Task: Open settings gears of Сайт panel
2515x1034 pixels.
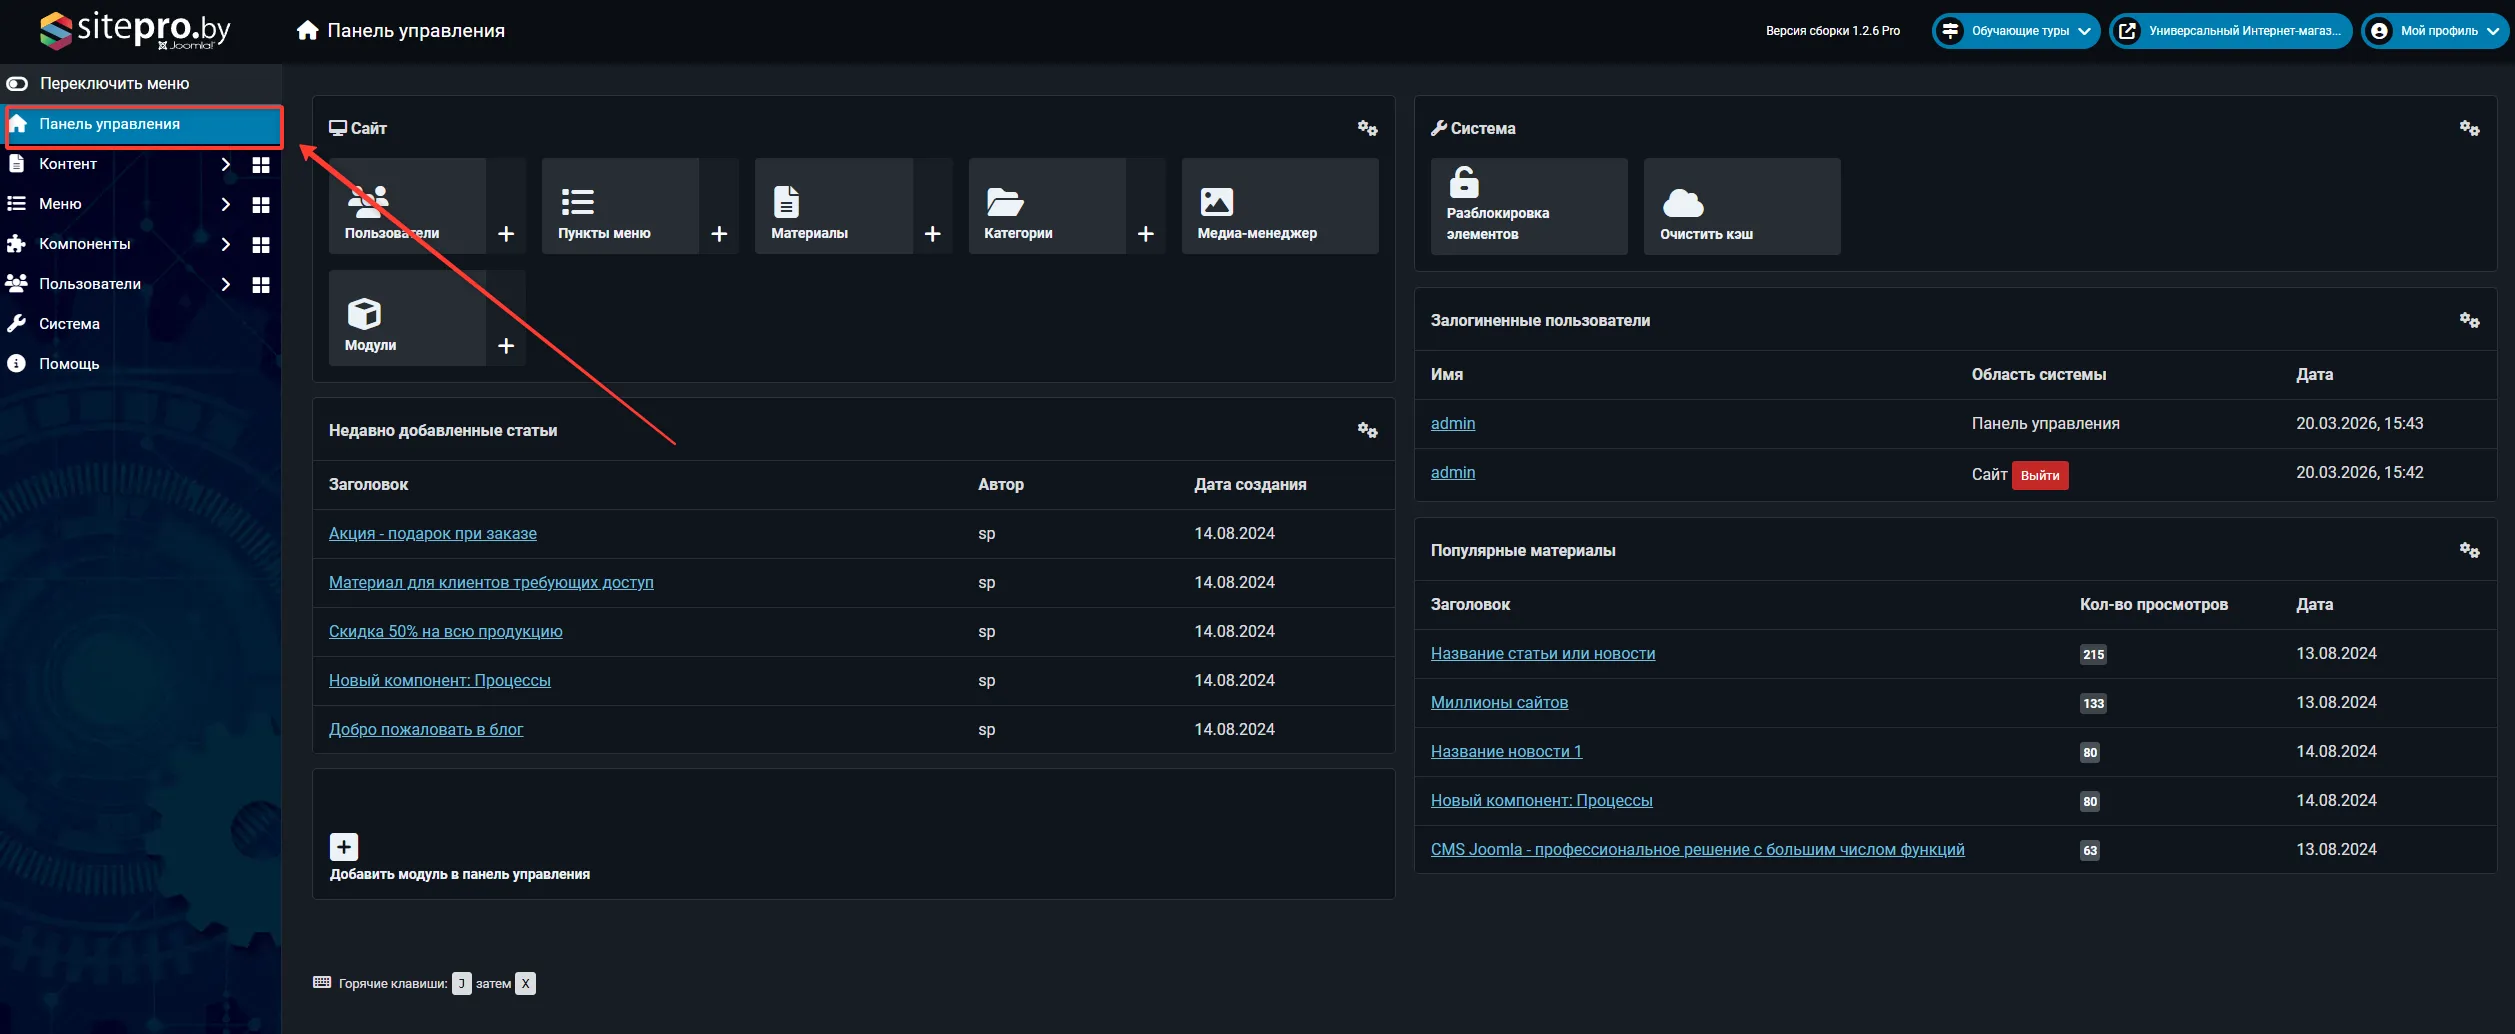Action: (1367, 128)
